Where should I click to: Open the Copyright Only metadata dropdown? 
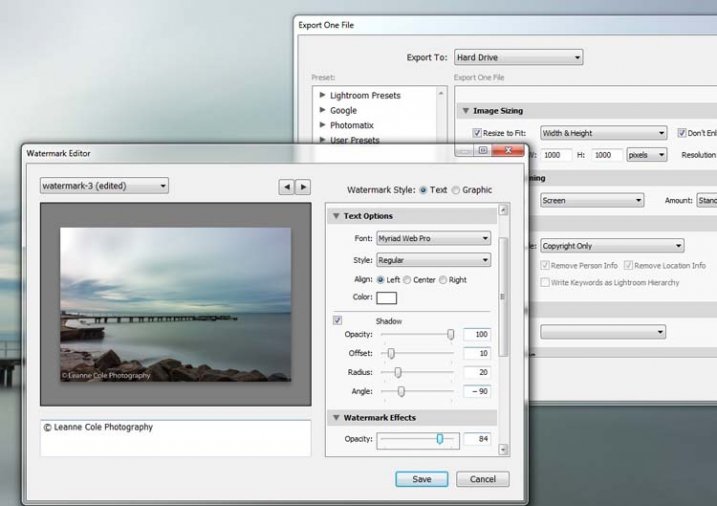pyautogui.click(x=611, y=245)
